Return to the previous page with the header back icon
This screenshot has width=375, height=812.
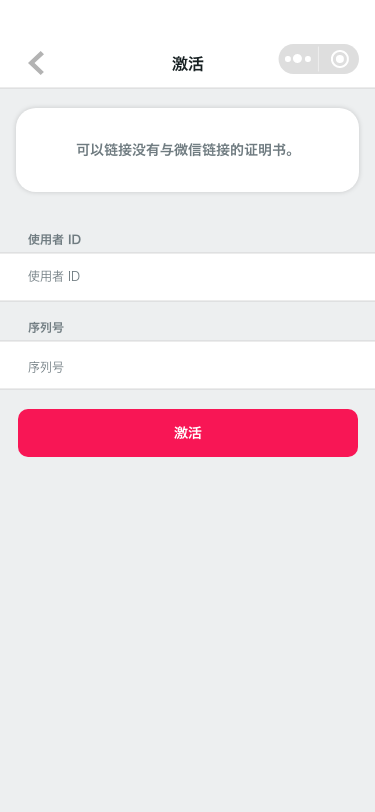tap(36, 63)
